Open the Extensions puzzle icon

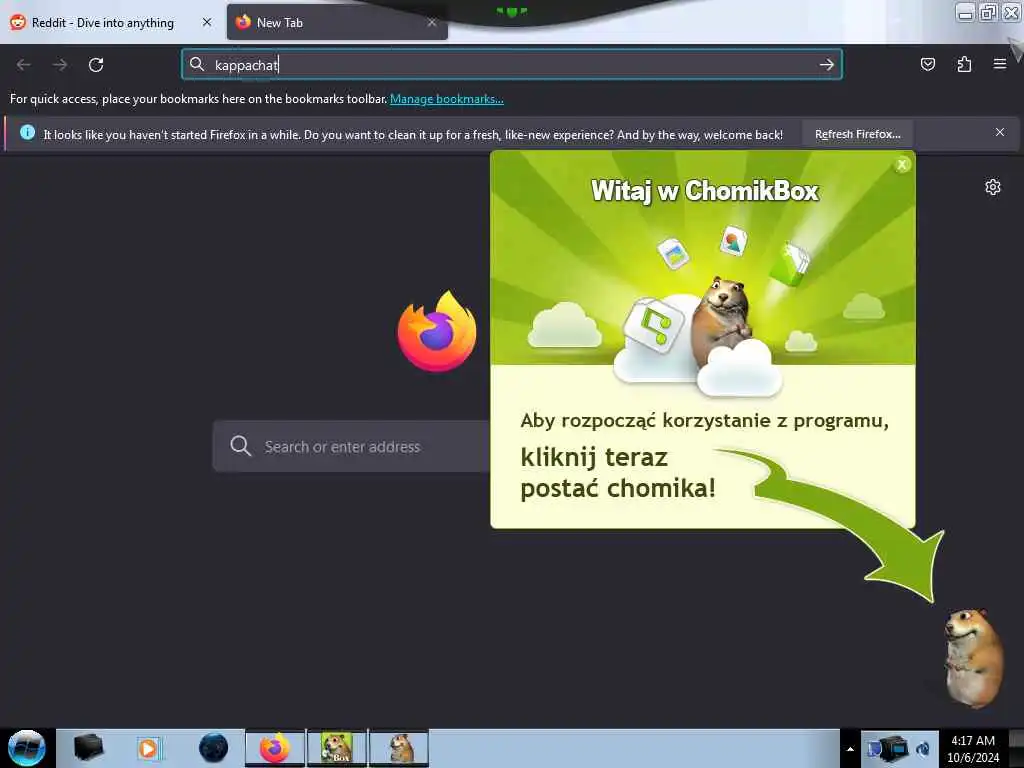pos(964,64)
